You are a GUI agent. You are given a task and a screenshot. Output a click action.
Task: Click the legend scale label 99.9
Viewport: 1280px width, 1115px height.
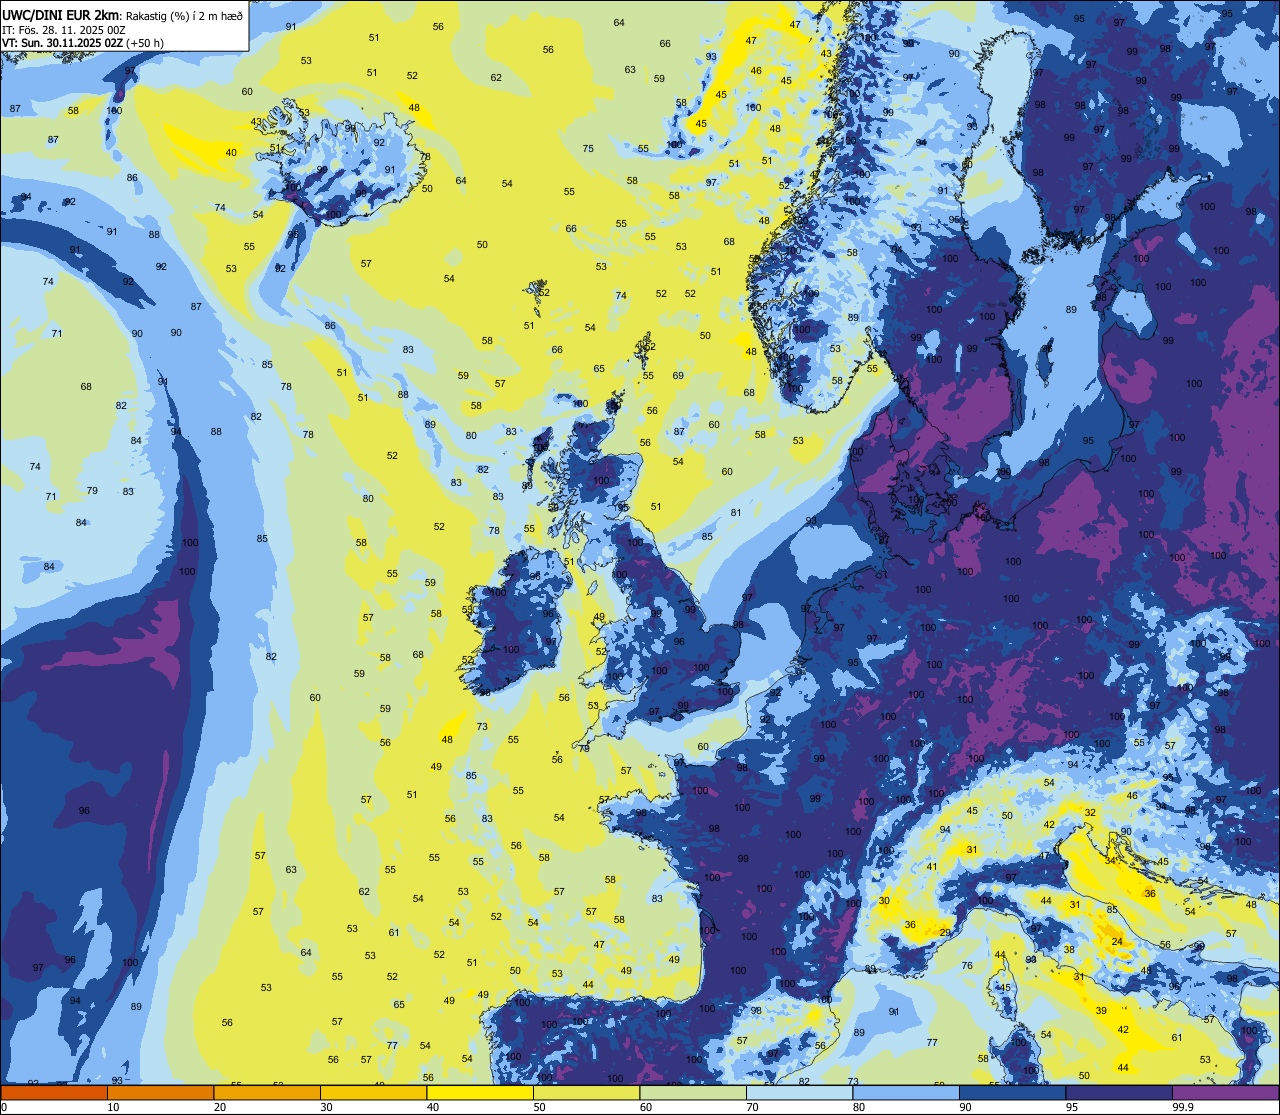[1183, 1107]
